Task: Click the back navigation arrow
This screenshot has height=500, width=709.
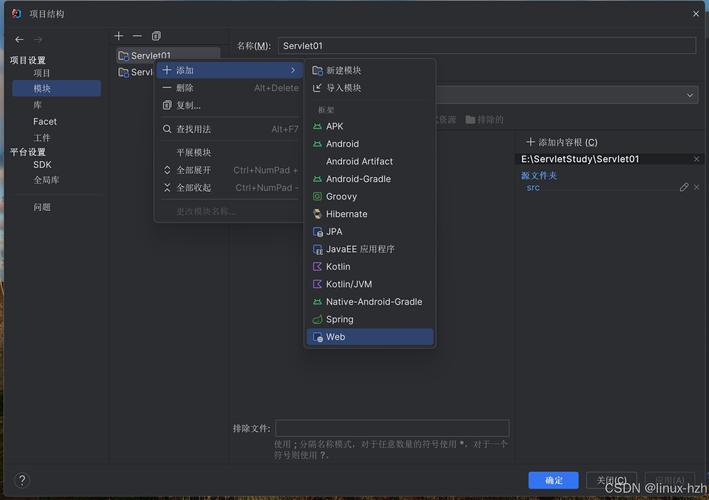Action: click(19, 40)
